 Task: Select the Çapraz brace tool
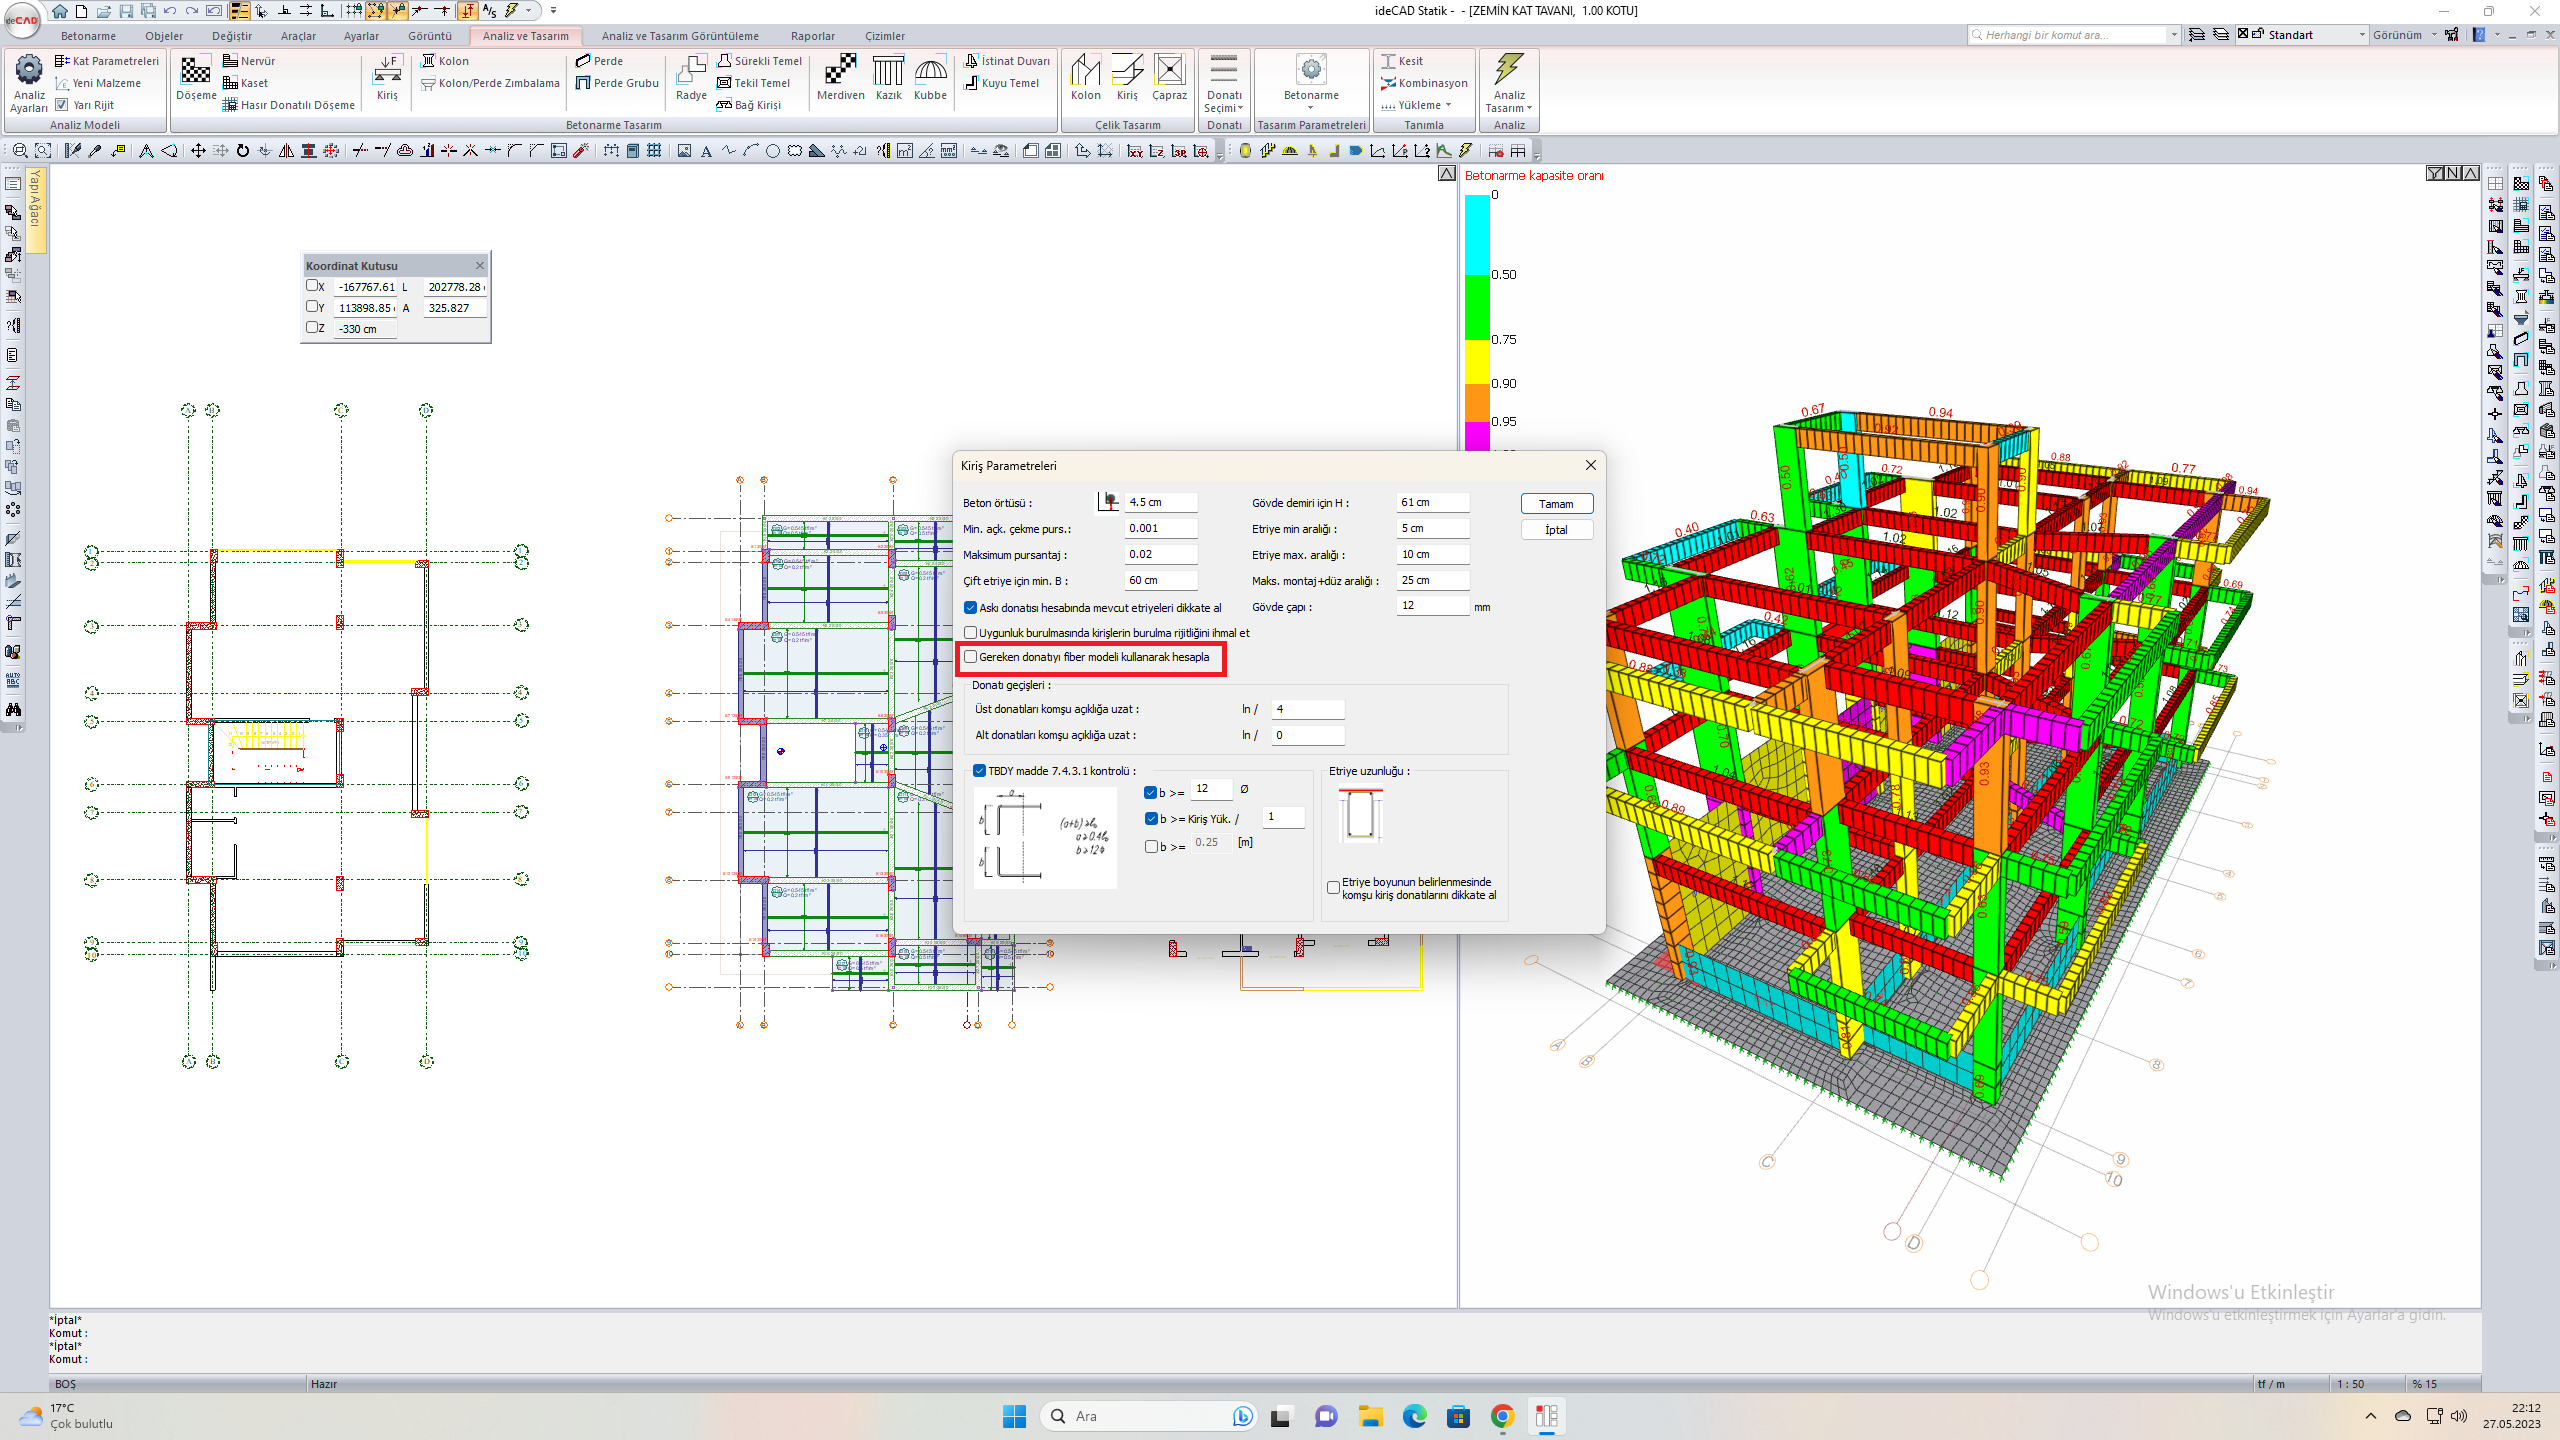[1169, 78]
